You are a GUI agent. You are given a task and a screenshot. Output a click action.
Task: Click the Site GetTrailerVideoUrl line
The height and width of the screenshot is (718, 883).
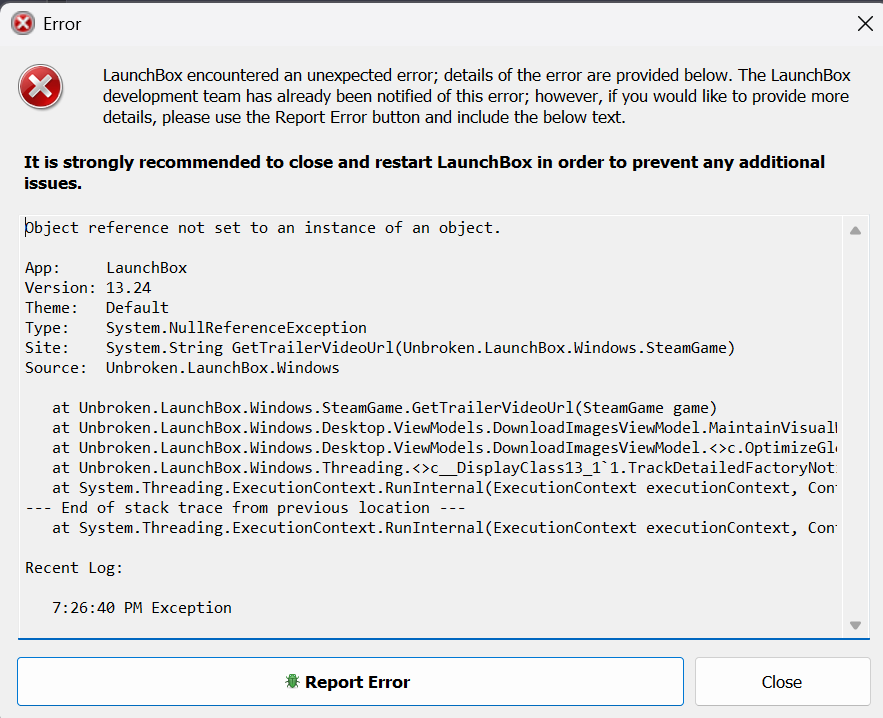380,348
